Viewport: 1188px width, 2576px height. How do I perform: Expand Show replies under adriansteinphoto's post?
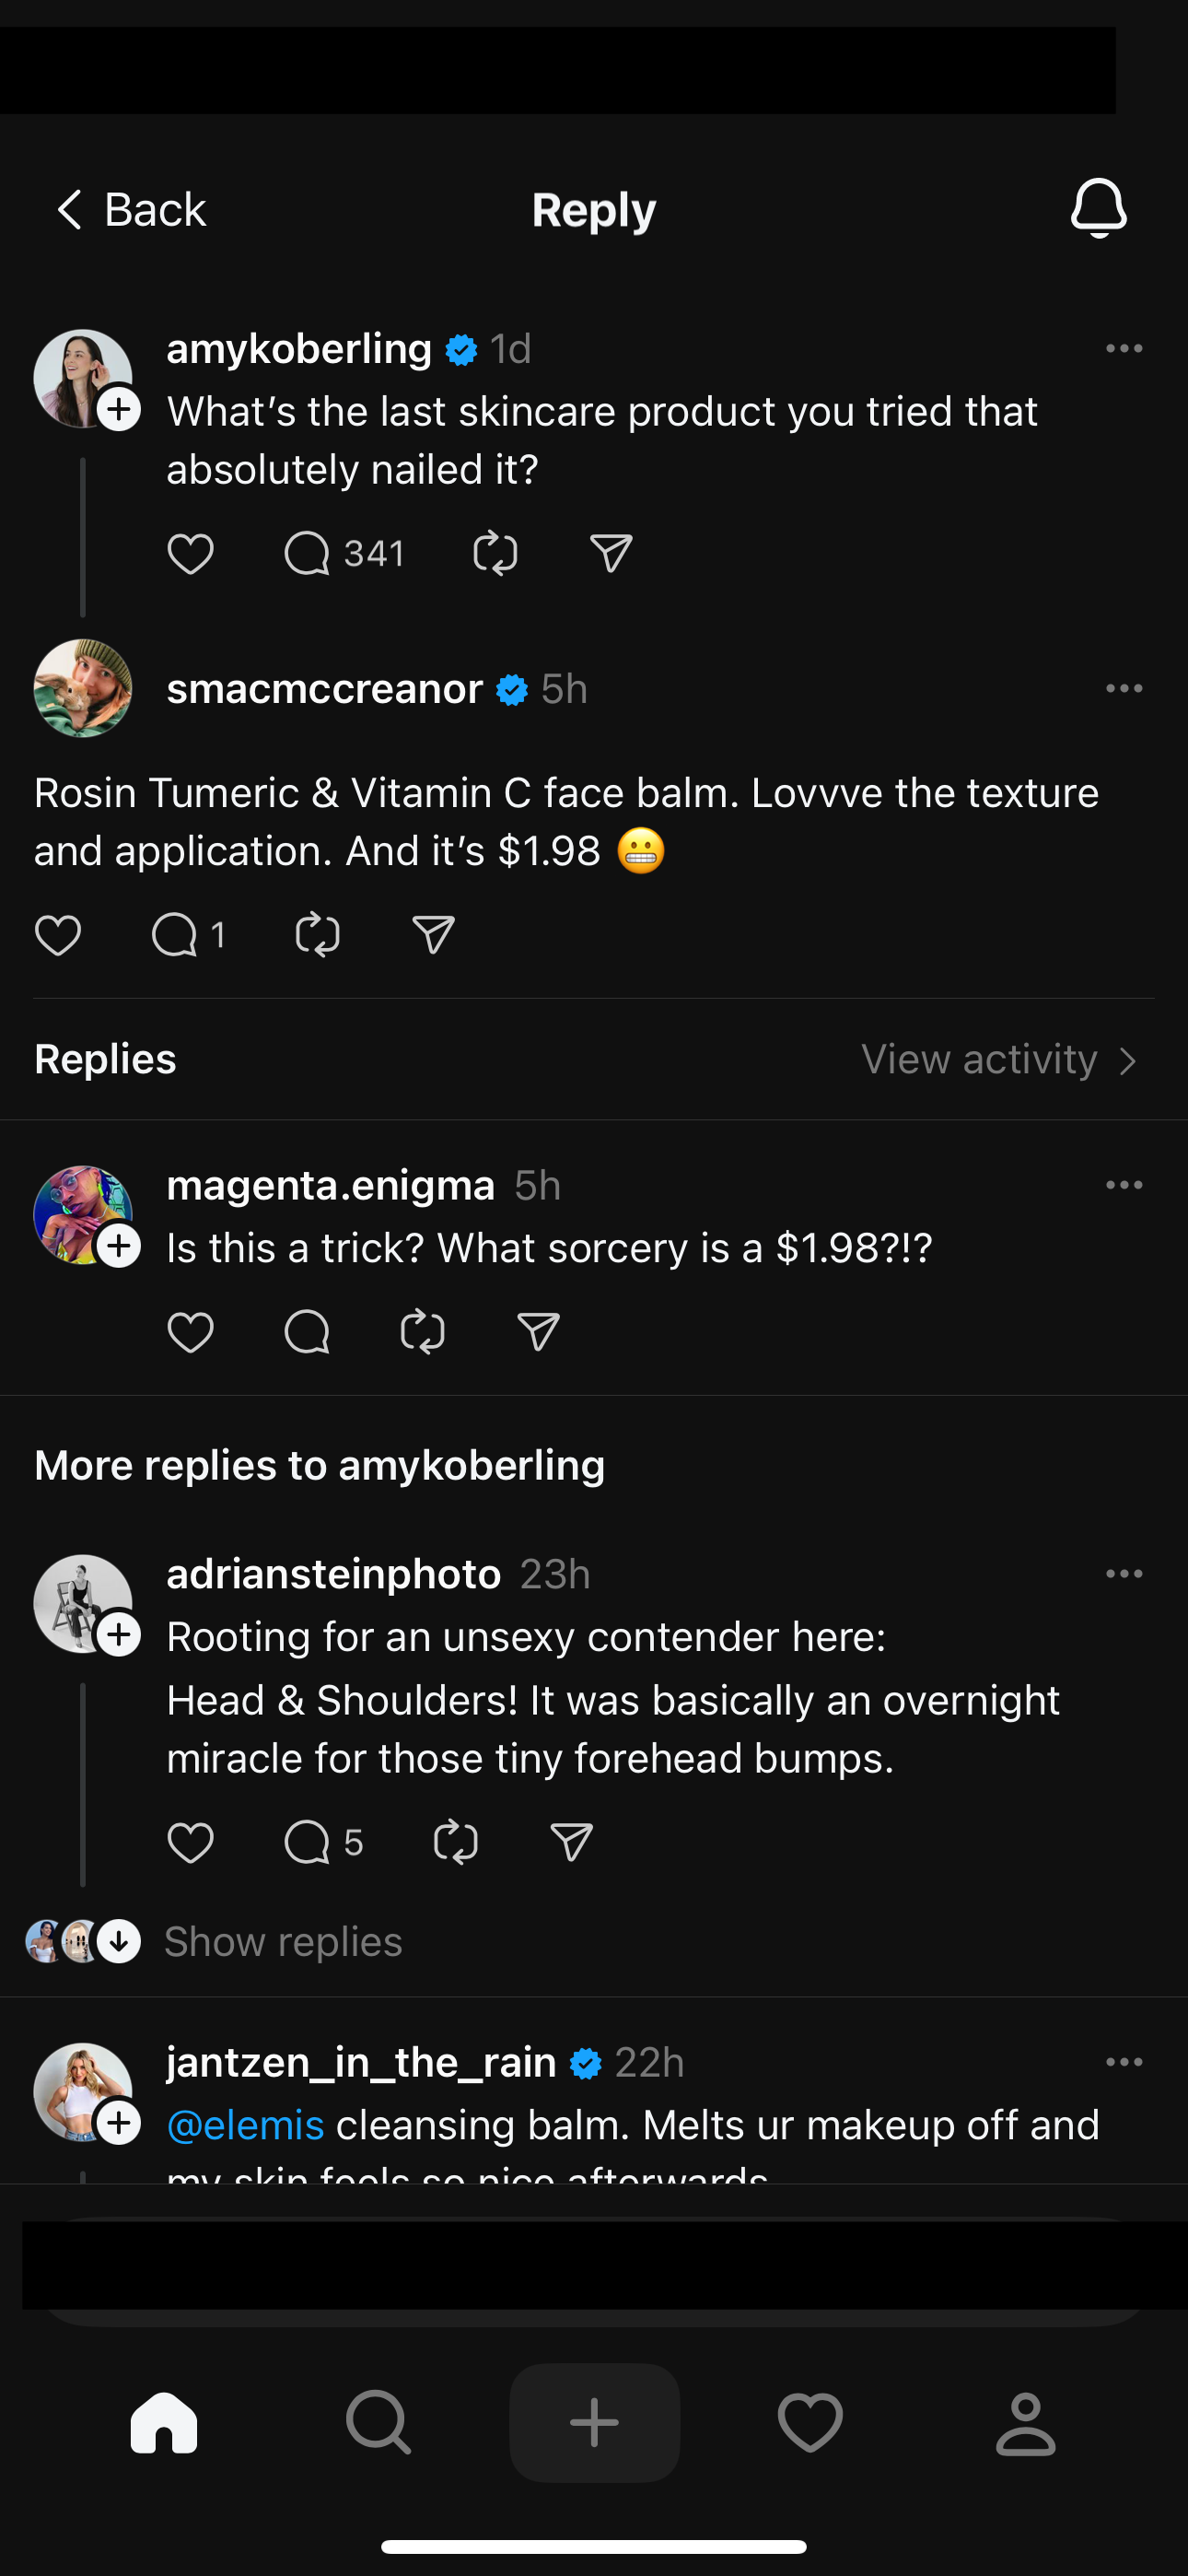[282, 1941]
